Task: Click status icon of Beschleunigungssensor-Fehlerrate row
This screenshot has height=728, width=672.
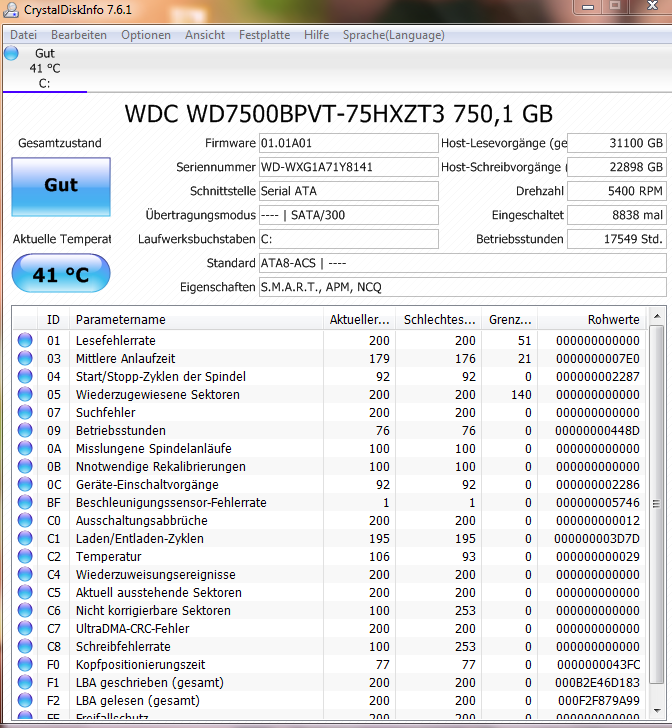Action: point(25,502)
